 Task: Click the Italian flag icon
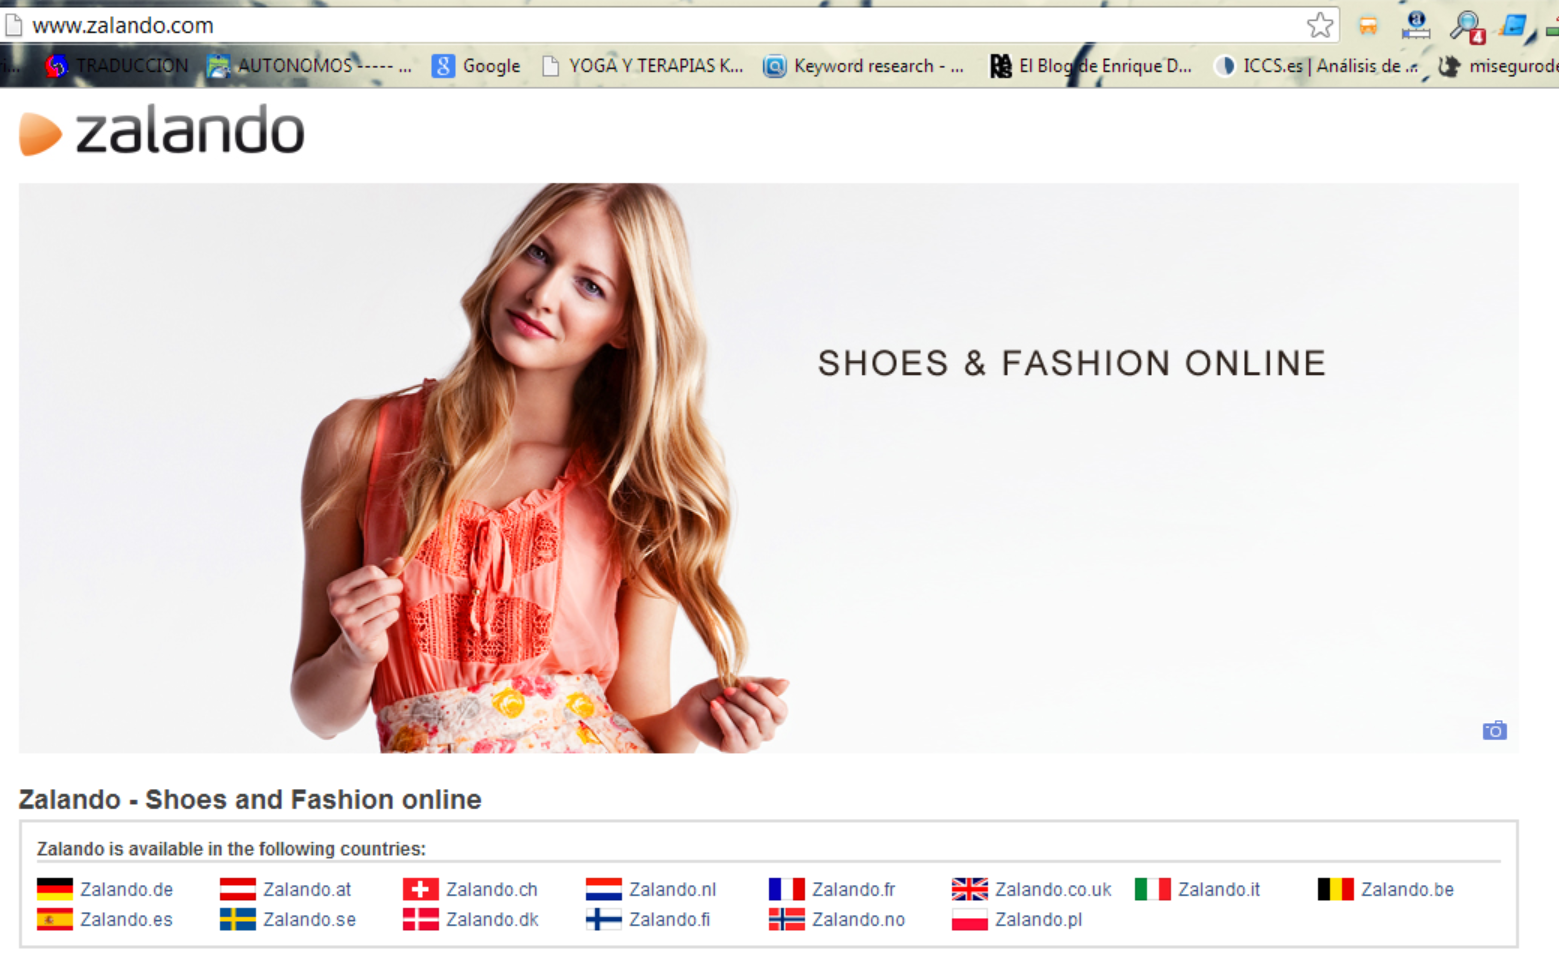(1153, 889)
